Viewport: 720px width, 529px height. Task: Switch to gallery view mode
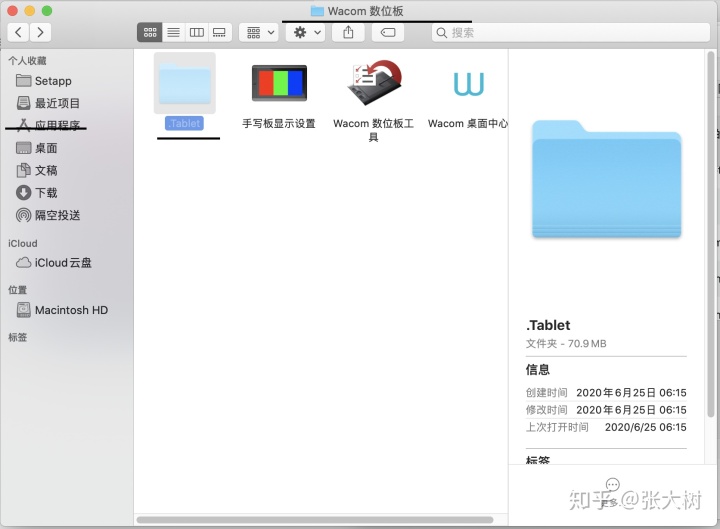click(x=219, y=32)
